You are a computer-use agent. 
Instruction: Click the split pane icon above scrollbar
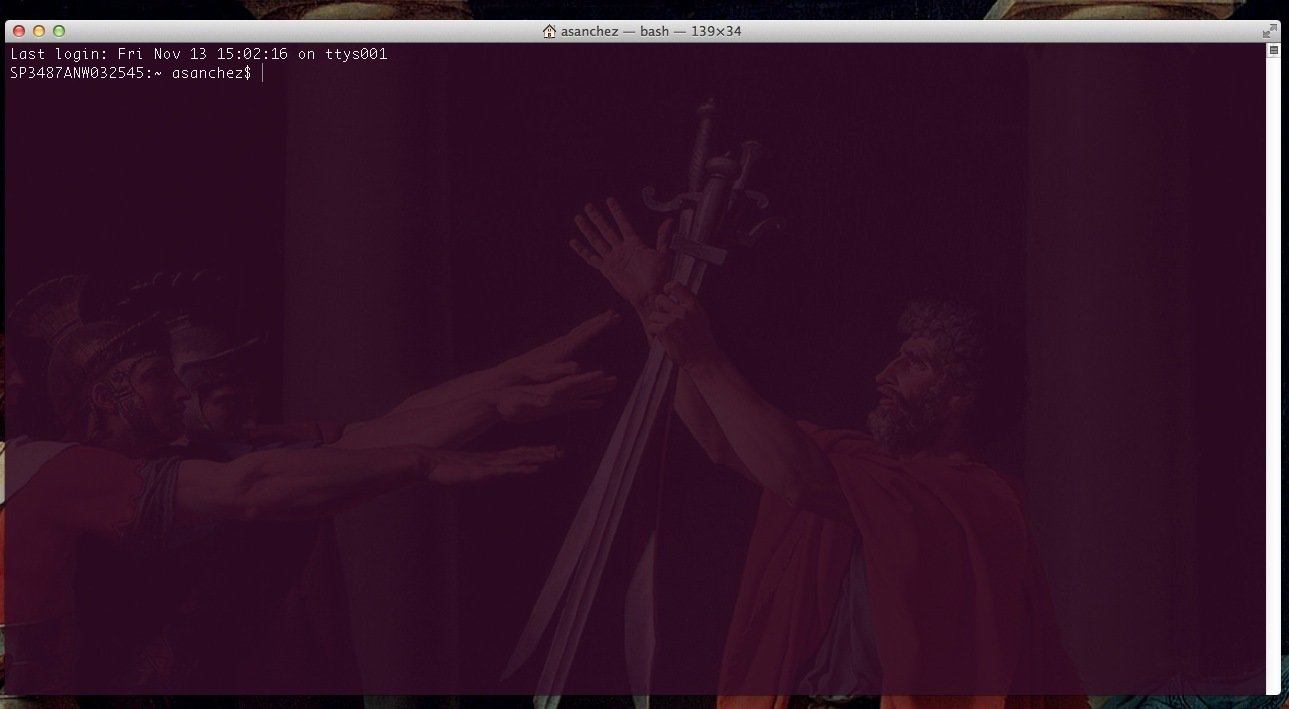pos(1273,50)
